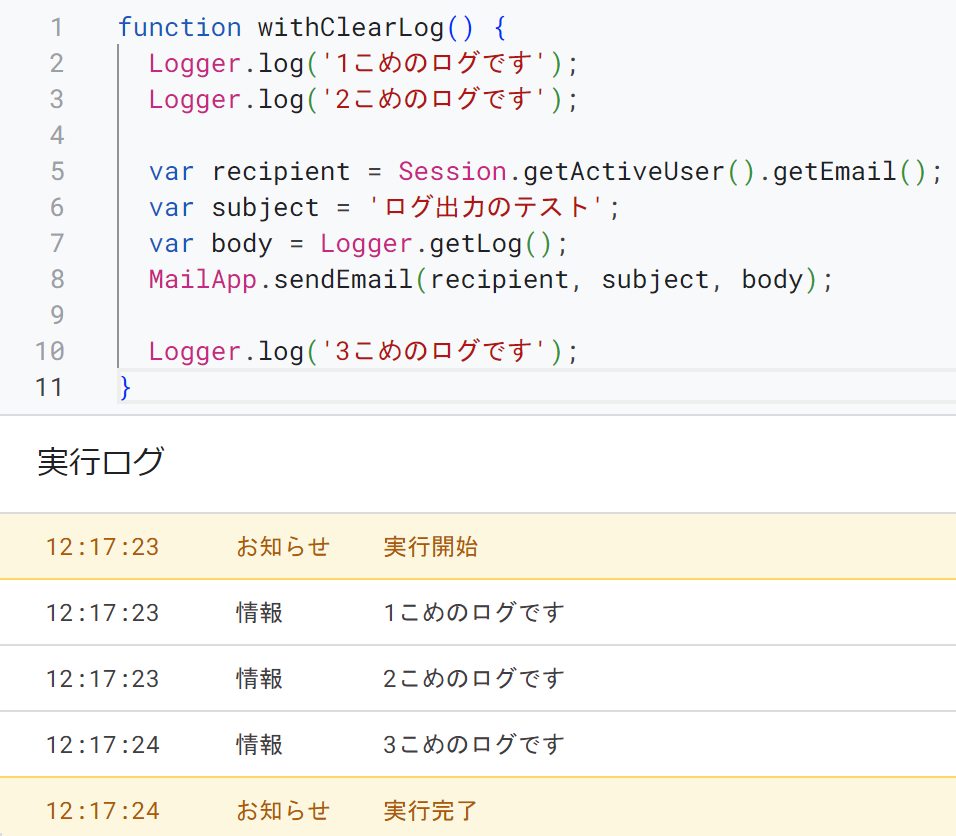
Task: Select the log row 3こめのログです
Action: pyautogui.click(x=472, y=744)
